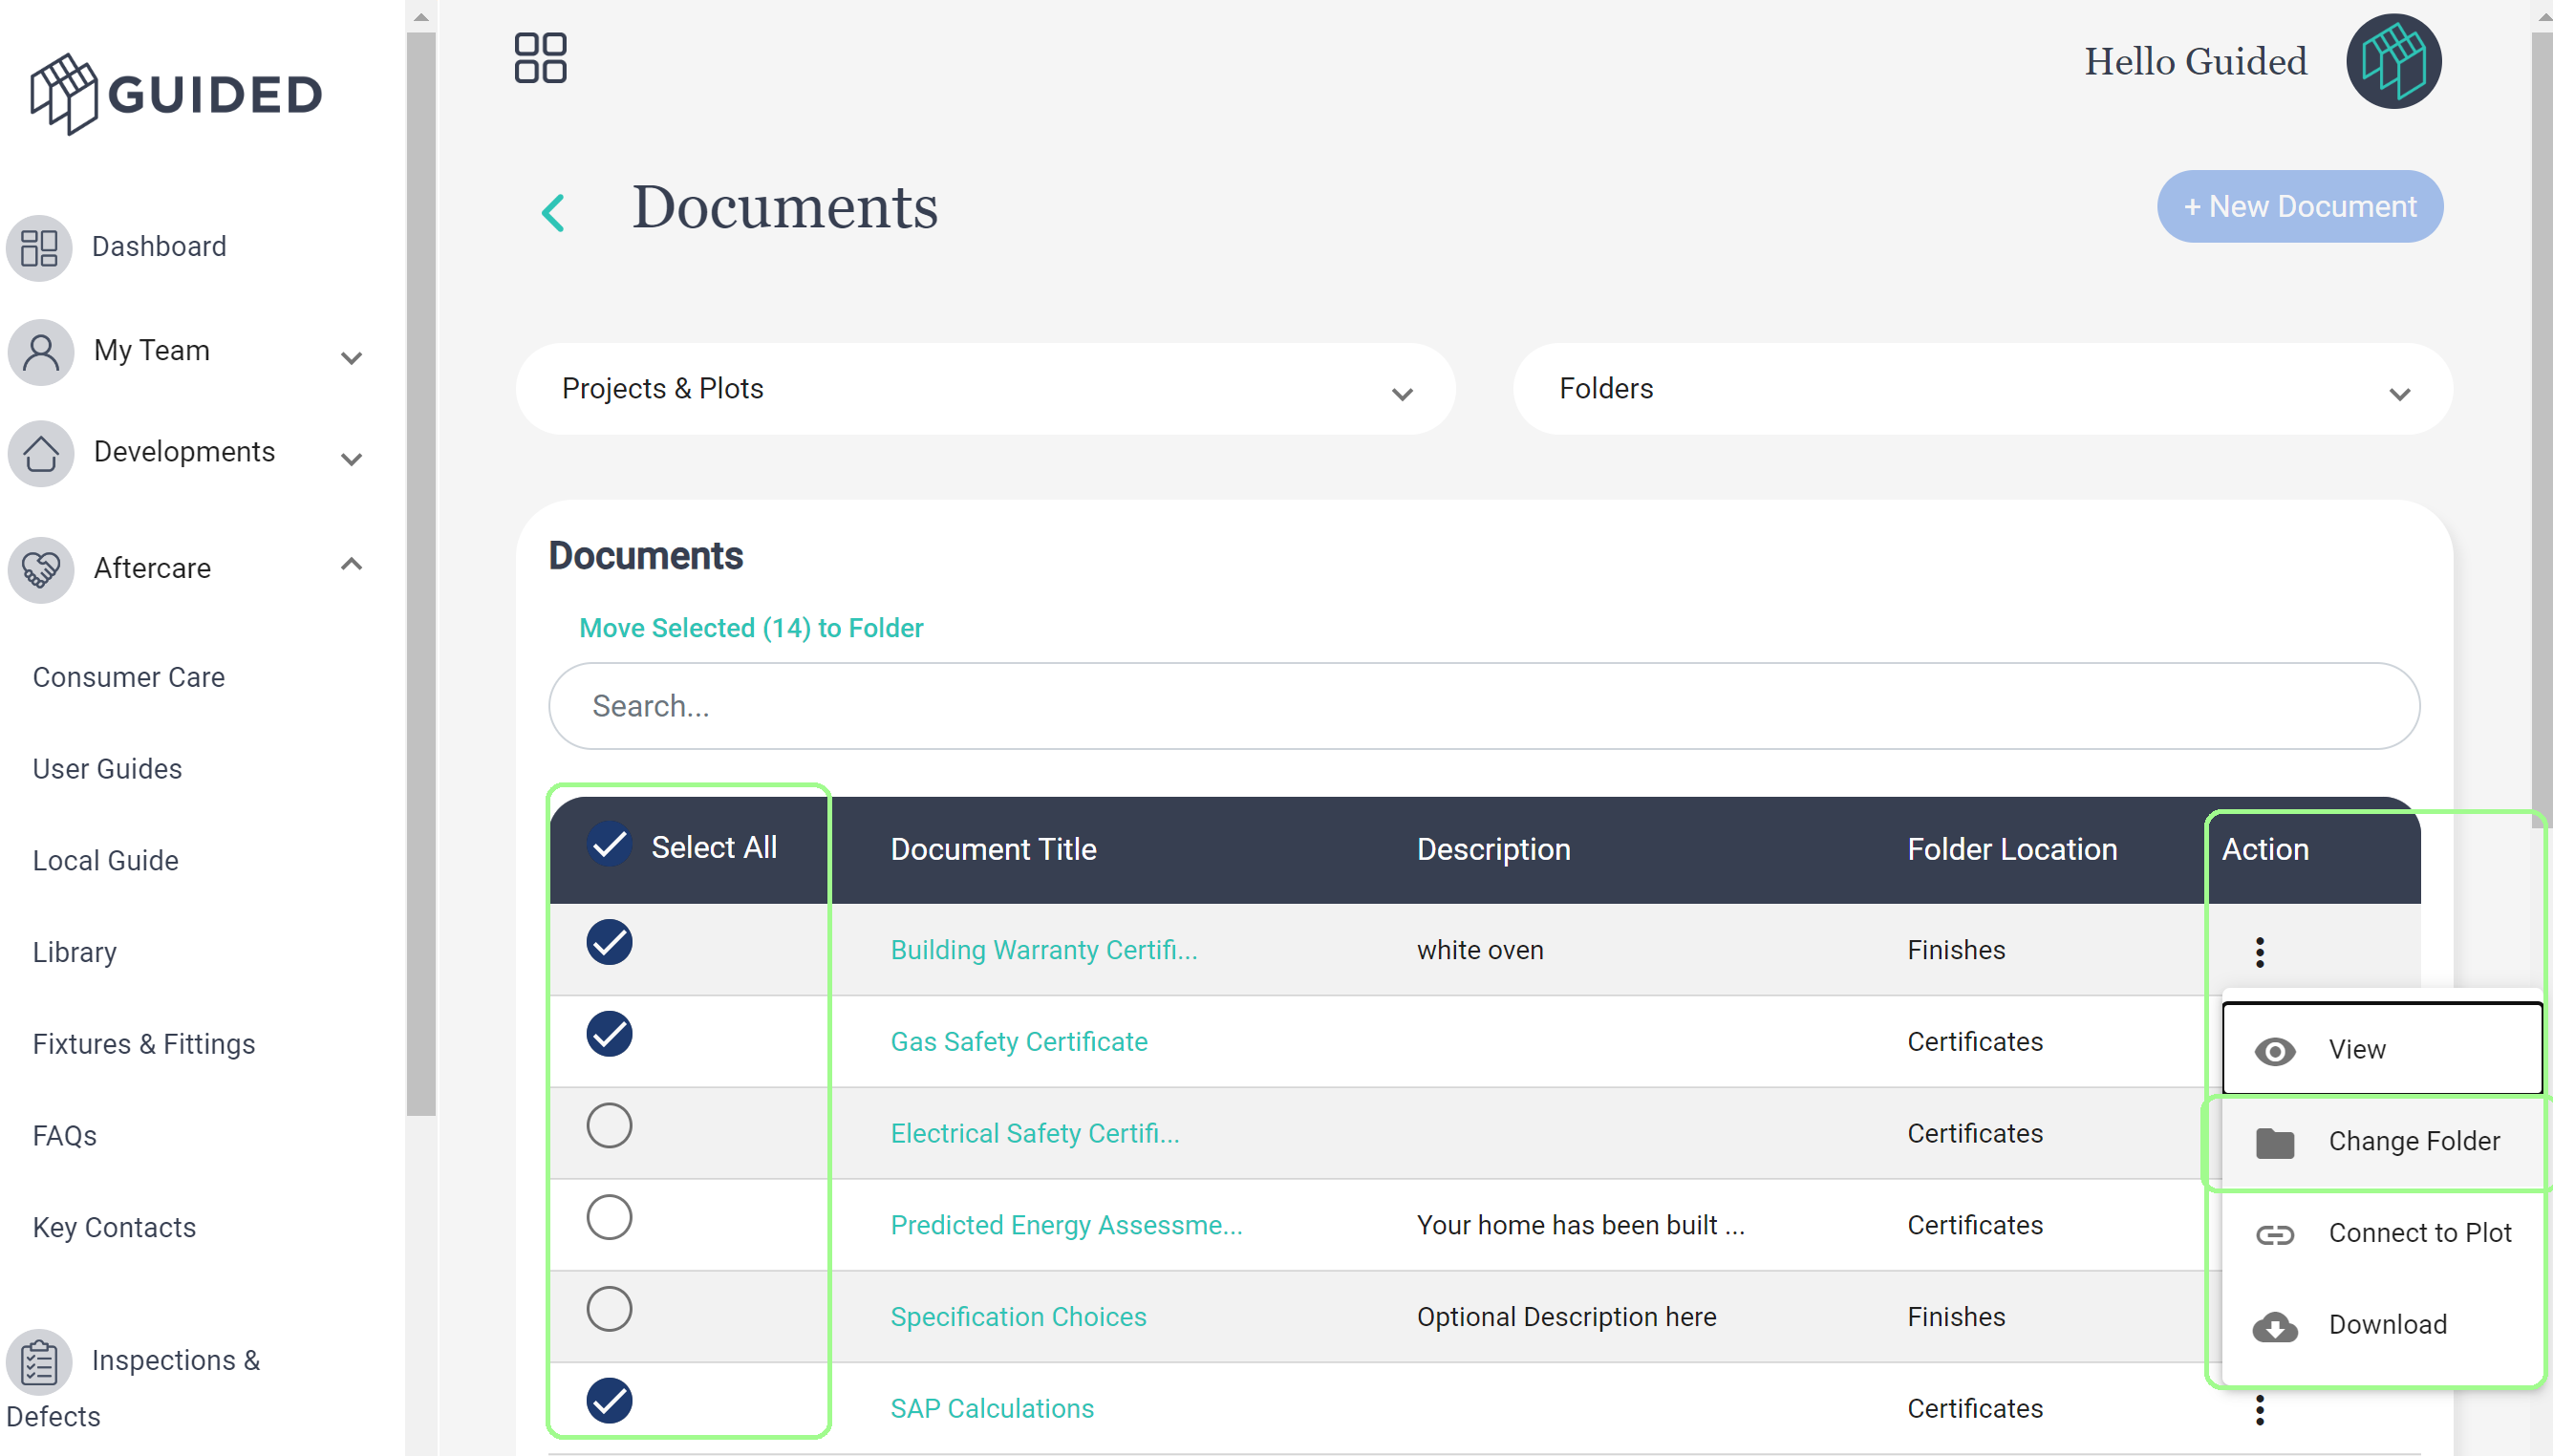Open the user profile avatar icon

[2393, 61]
